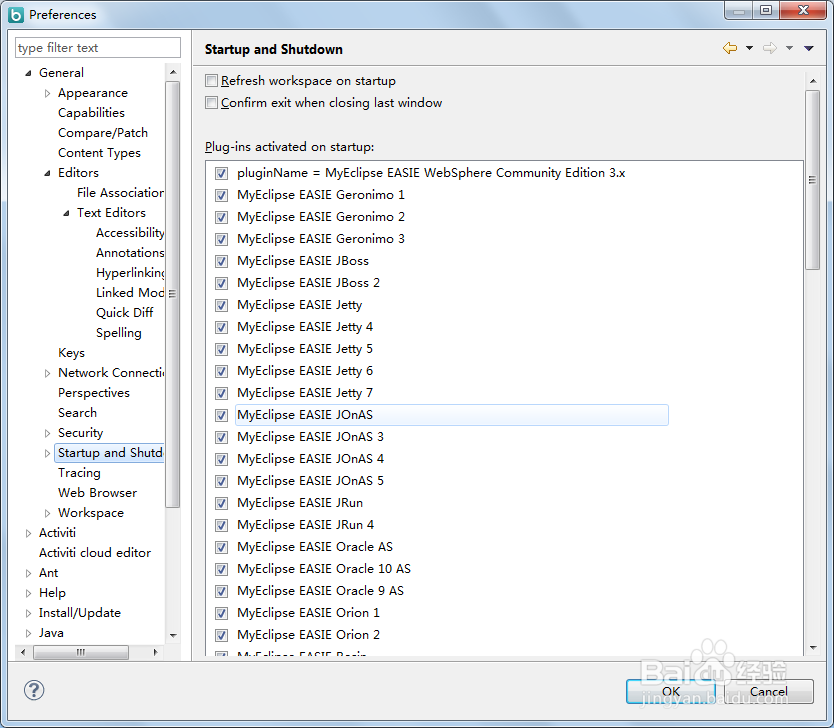Uncheck MyEclipse EASIE Orion 2
834x728 pixels.
pyautogui.click(x=221, y=635)
